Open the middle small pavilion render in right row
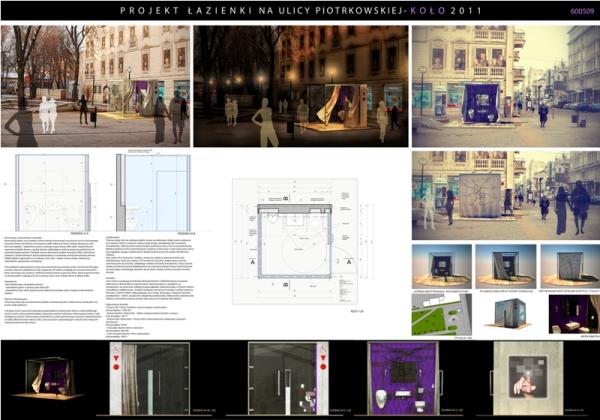The width and height of the screenshot is (600, 420). [505, 265]
